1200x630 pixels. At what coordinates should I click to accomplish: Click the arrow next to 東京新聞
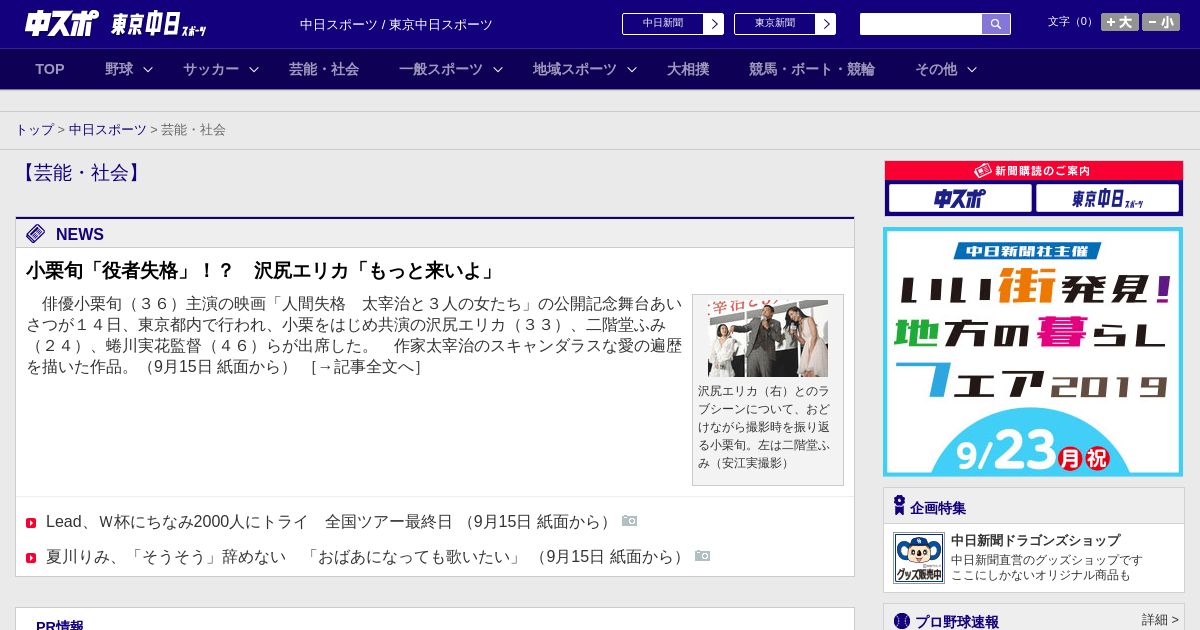[826, 24]
